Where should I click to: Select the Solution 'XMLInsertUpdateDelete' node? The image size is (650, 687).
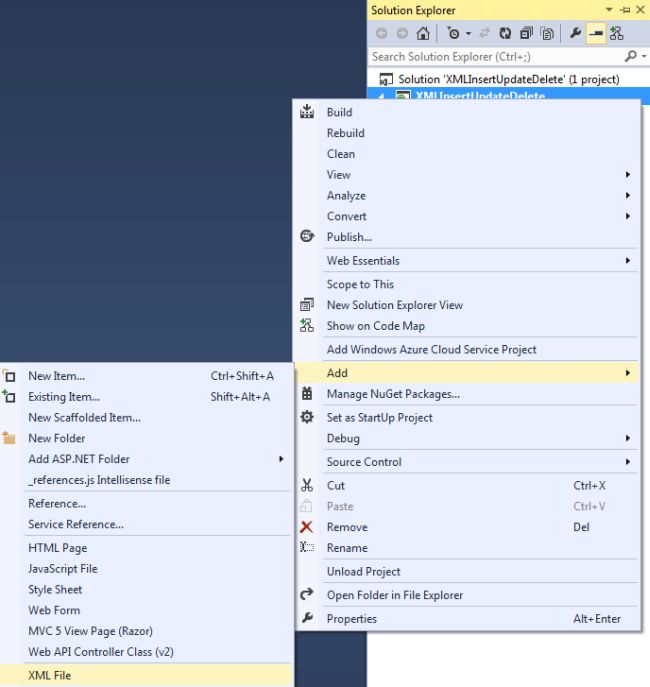click(x=509, y=79)
